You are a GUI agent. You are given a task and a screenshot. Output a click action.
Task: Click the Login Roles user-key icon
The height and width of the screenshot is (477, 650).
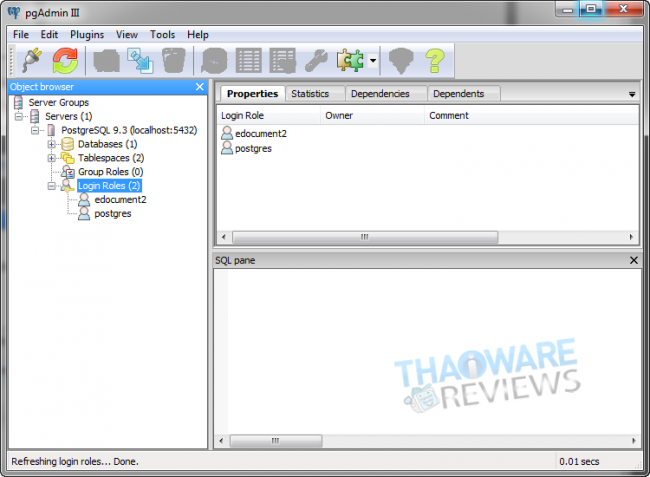click(68, 186)
